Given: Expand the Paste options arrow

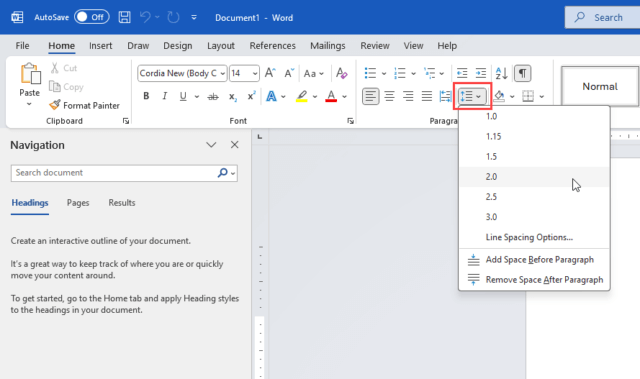Looking at the screenshot, I should coord(29,104).
